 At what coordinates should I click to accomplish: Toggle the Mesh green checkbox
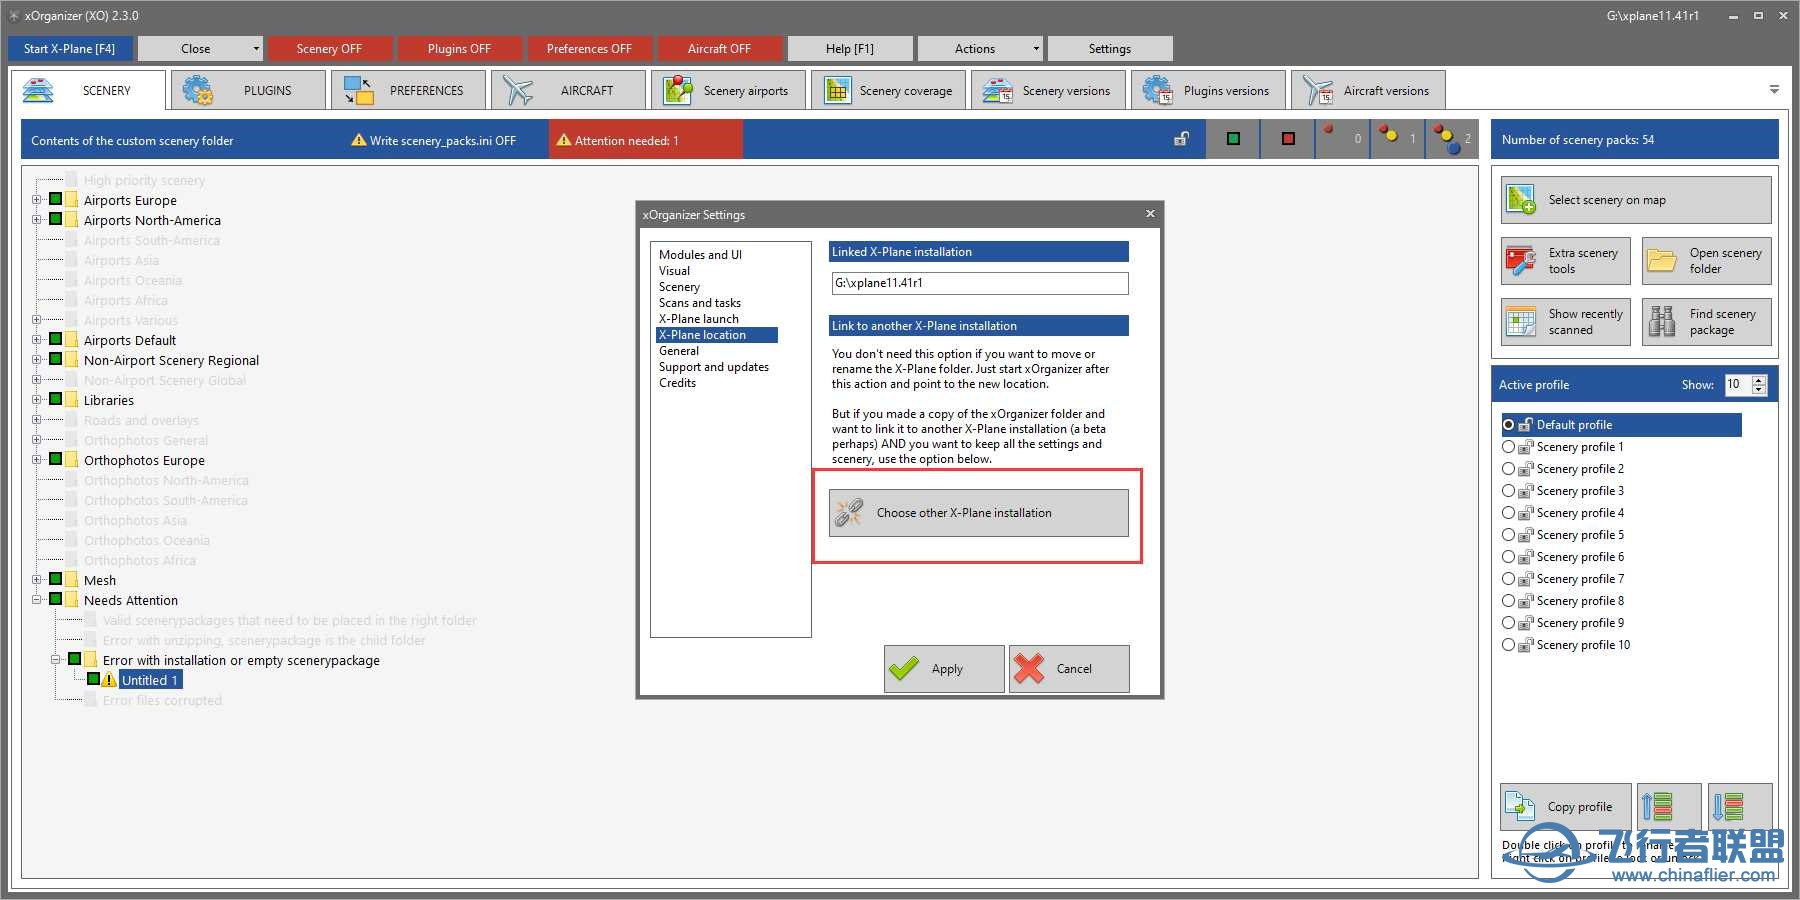click(56, 579)
